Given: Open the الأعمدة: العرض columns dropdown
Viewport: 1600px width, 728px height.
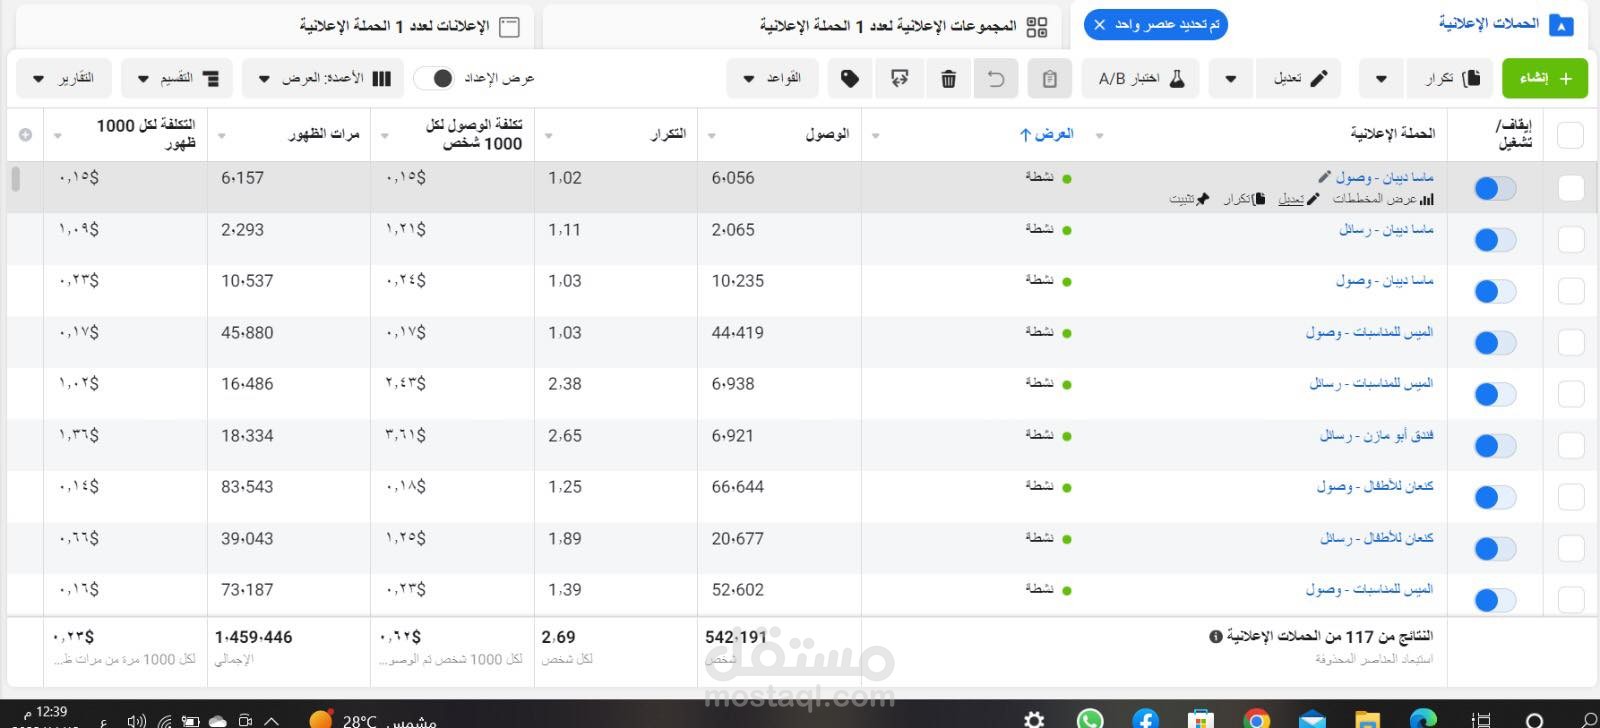Looking at the screenshot, I should tap(323, 78).
